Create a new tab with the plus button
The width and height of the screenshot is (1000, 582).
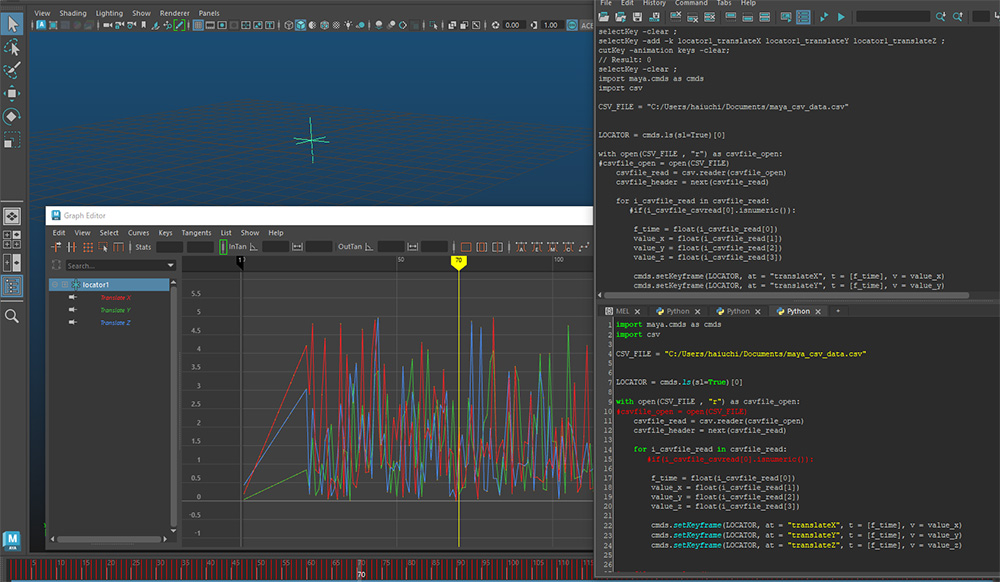(x=838, y=311)
